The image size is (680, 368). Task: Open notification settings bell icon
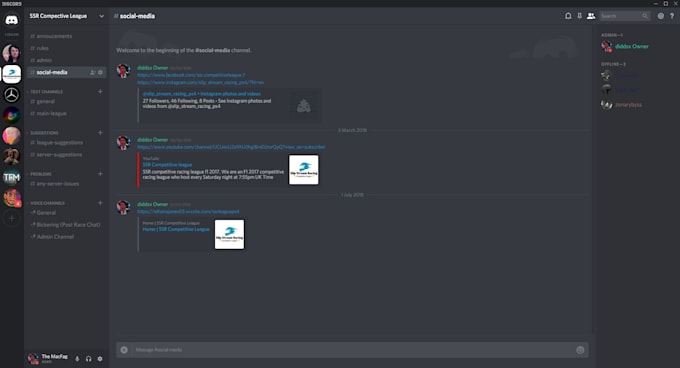coord(568,16)
